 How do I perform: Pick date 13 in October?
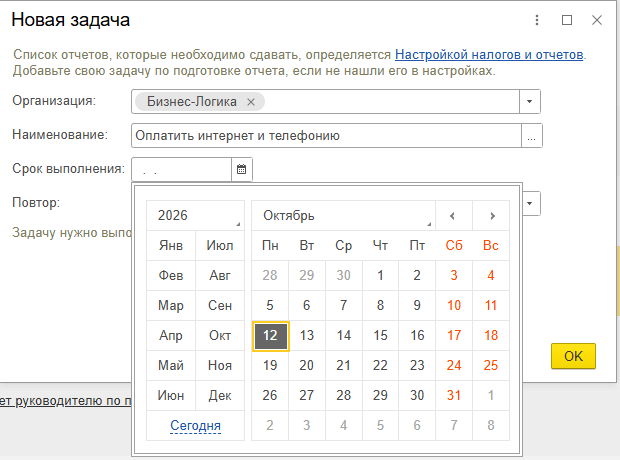[307, 335]
